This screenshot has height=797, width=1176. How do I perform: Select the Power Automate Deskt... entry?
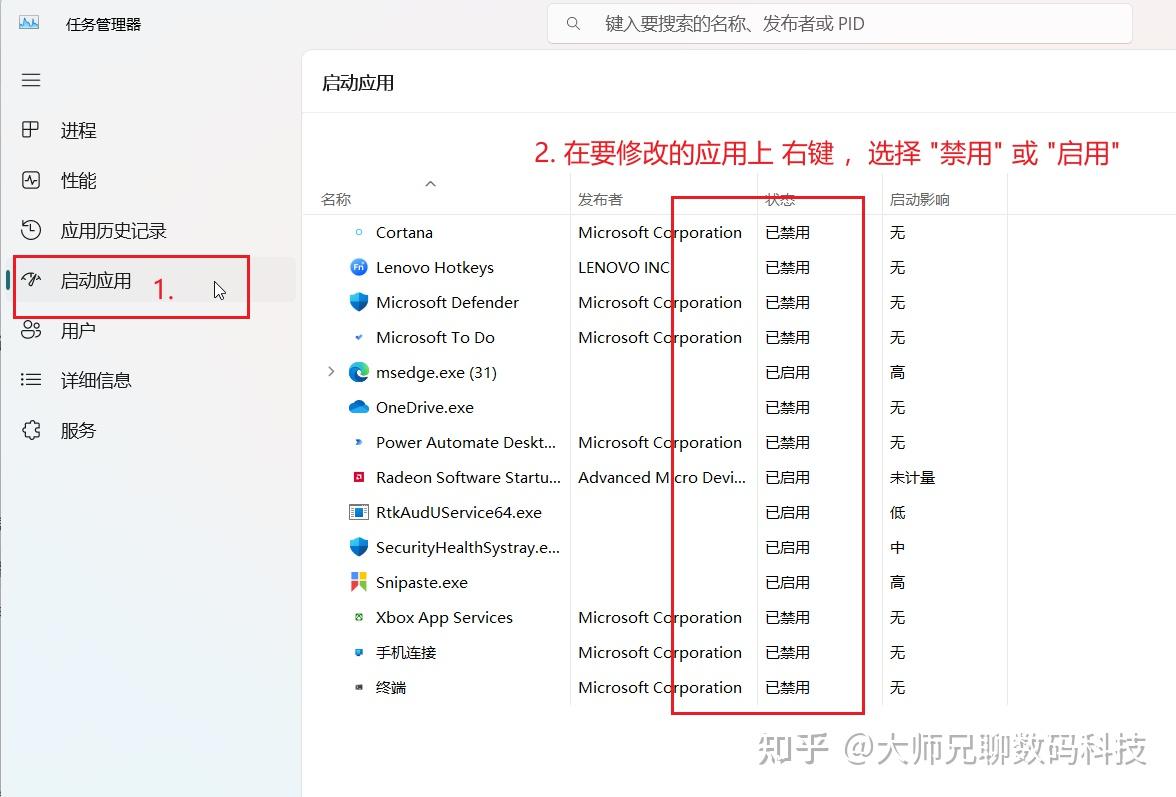coord(466,442)
